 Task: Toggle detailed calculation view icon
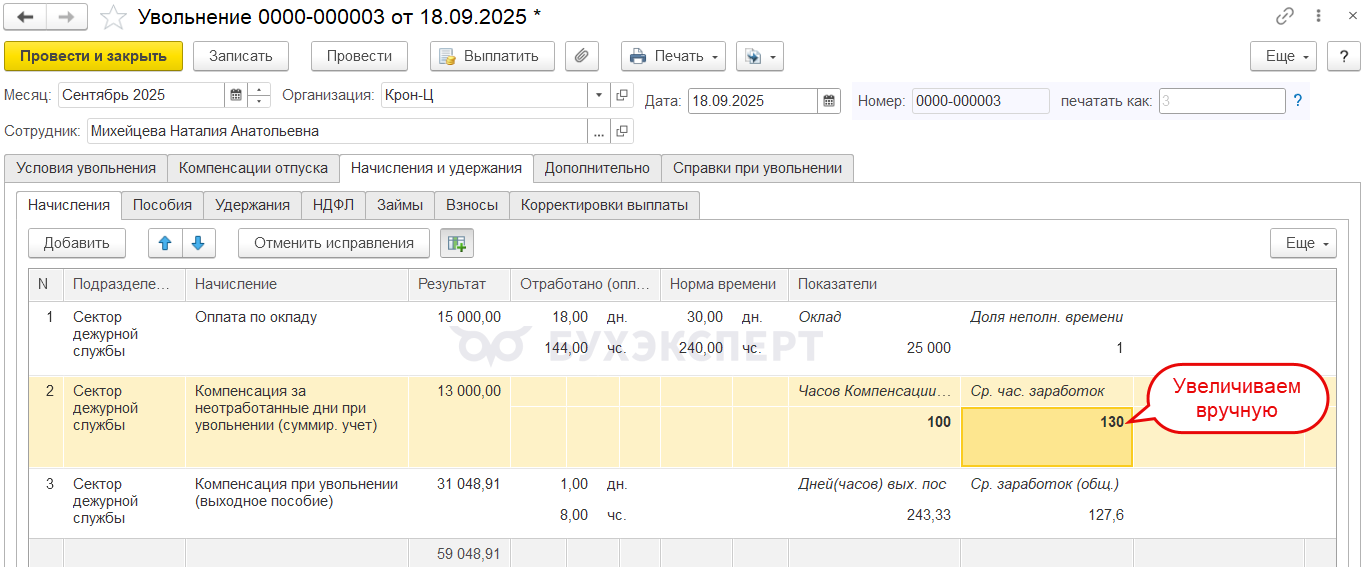457,243
